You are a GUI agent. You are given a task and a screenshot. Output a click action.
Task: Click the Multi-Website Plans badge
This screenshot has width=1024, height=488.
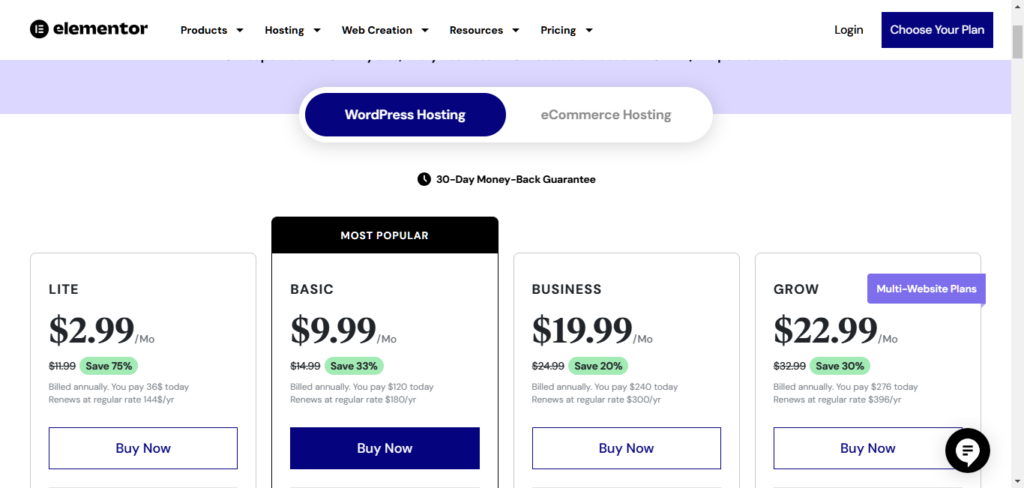click(x=926, y=289)
